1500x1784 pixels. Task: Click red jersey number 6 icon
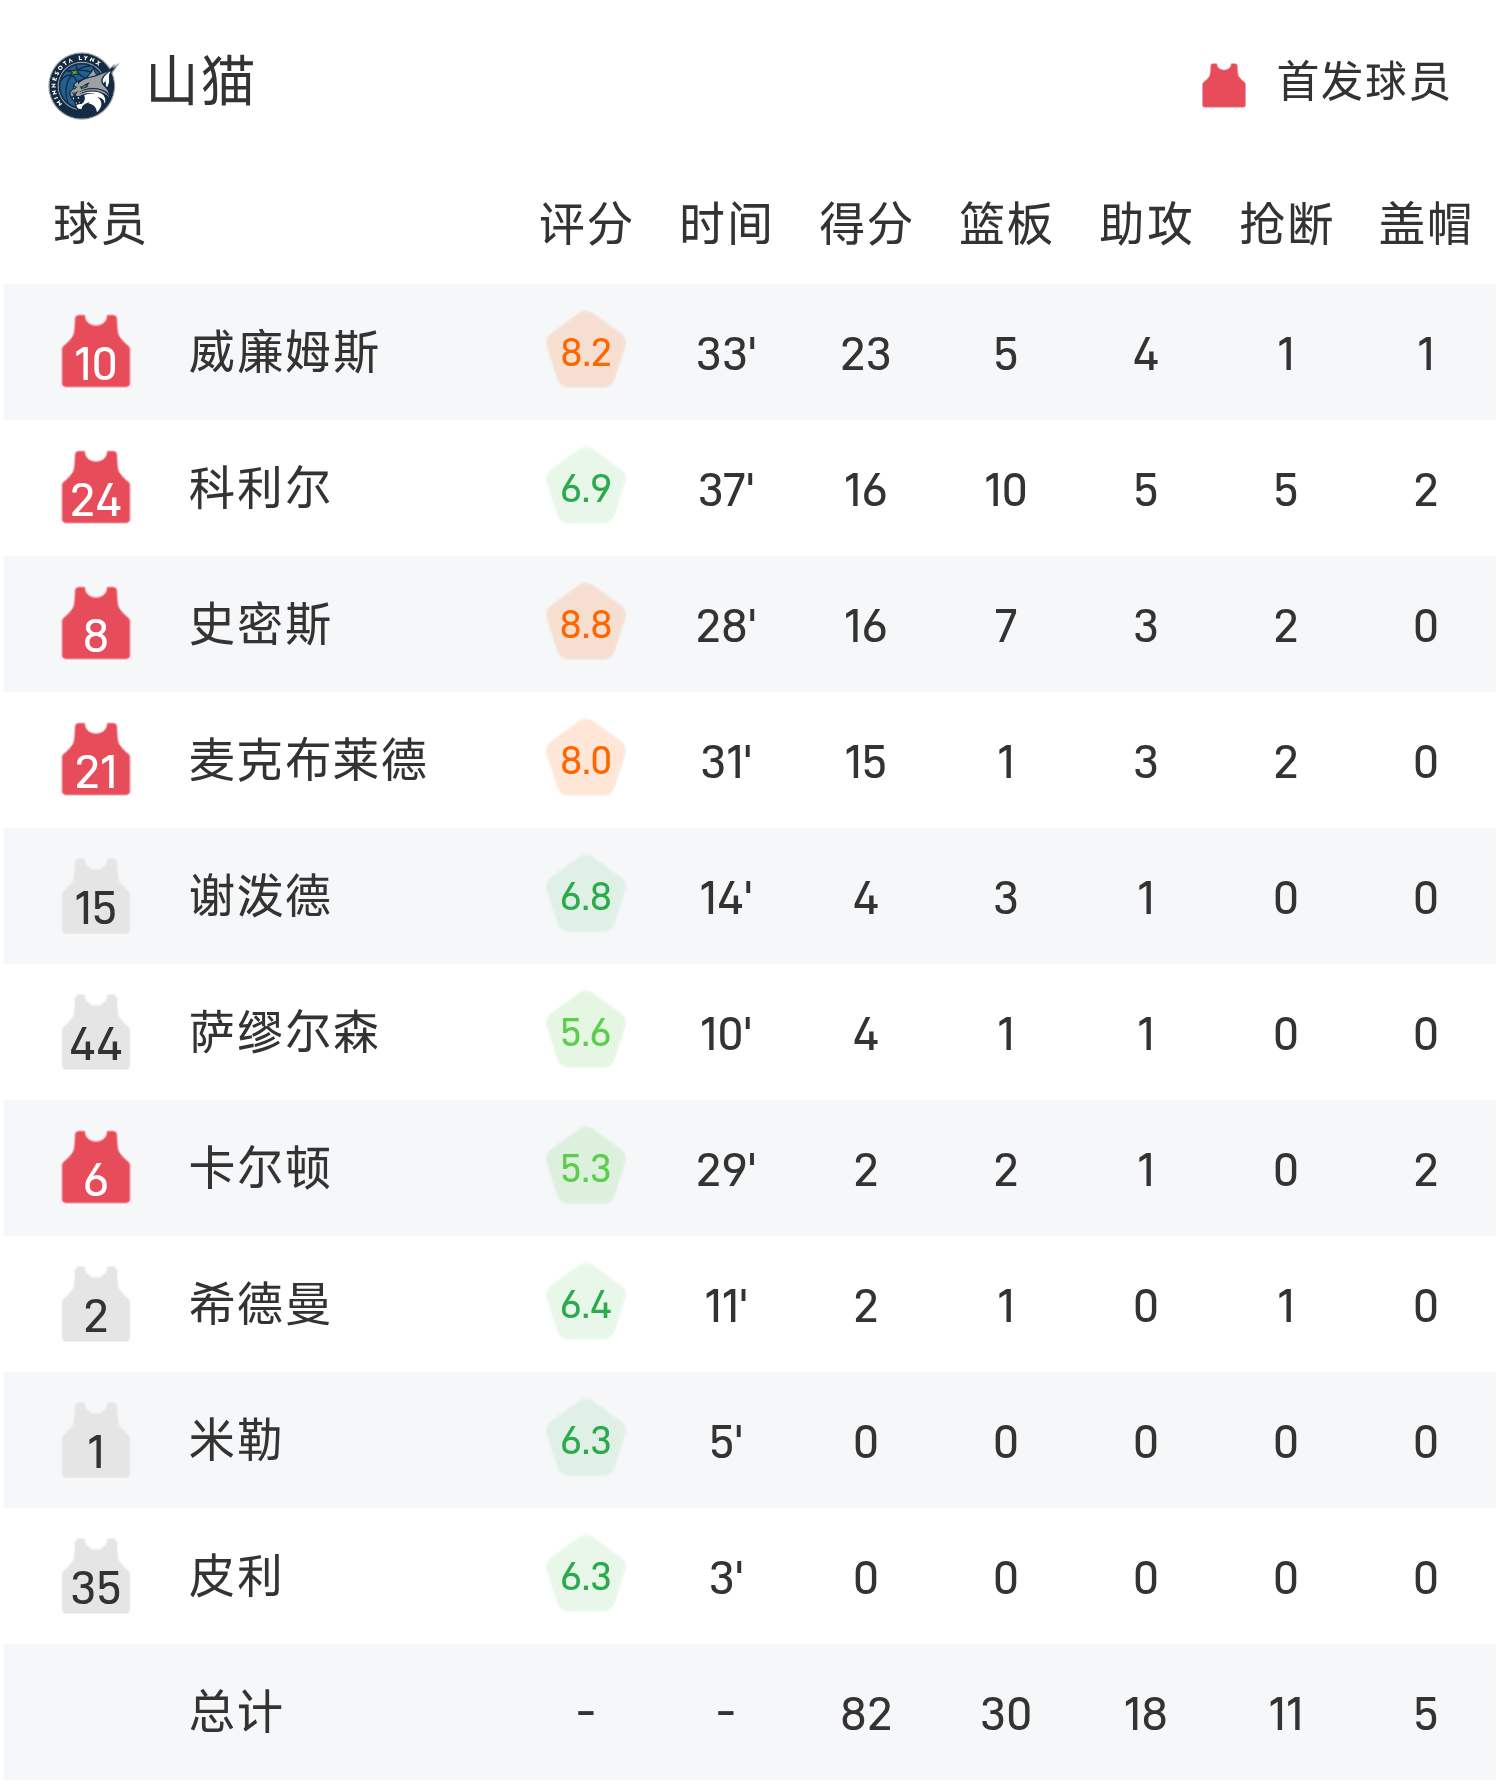pos(96,1168)
